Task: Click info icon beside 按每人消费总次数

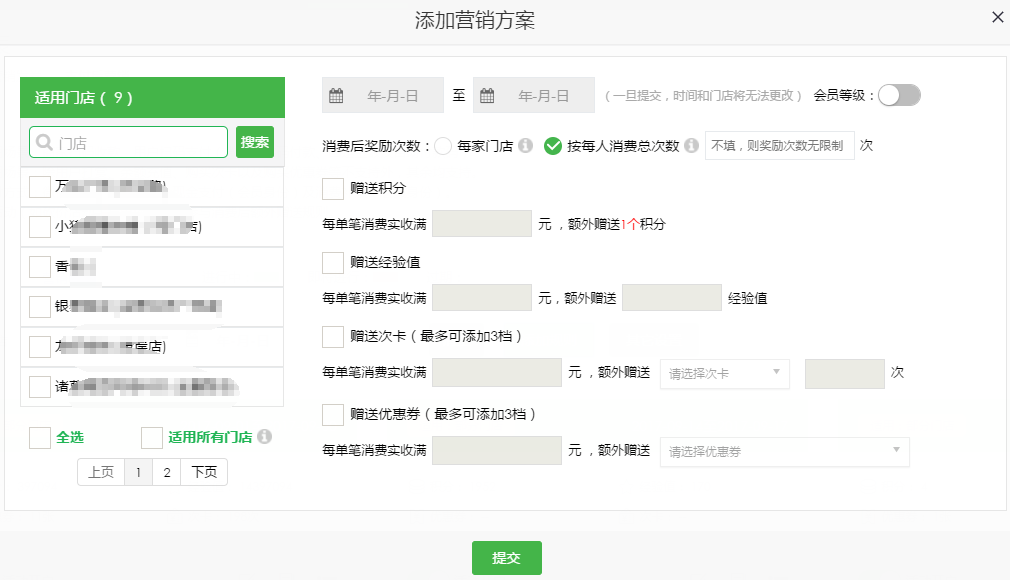Action: 691,146
